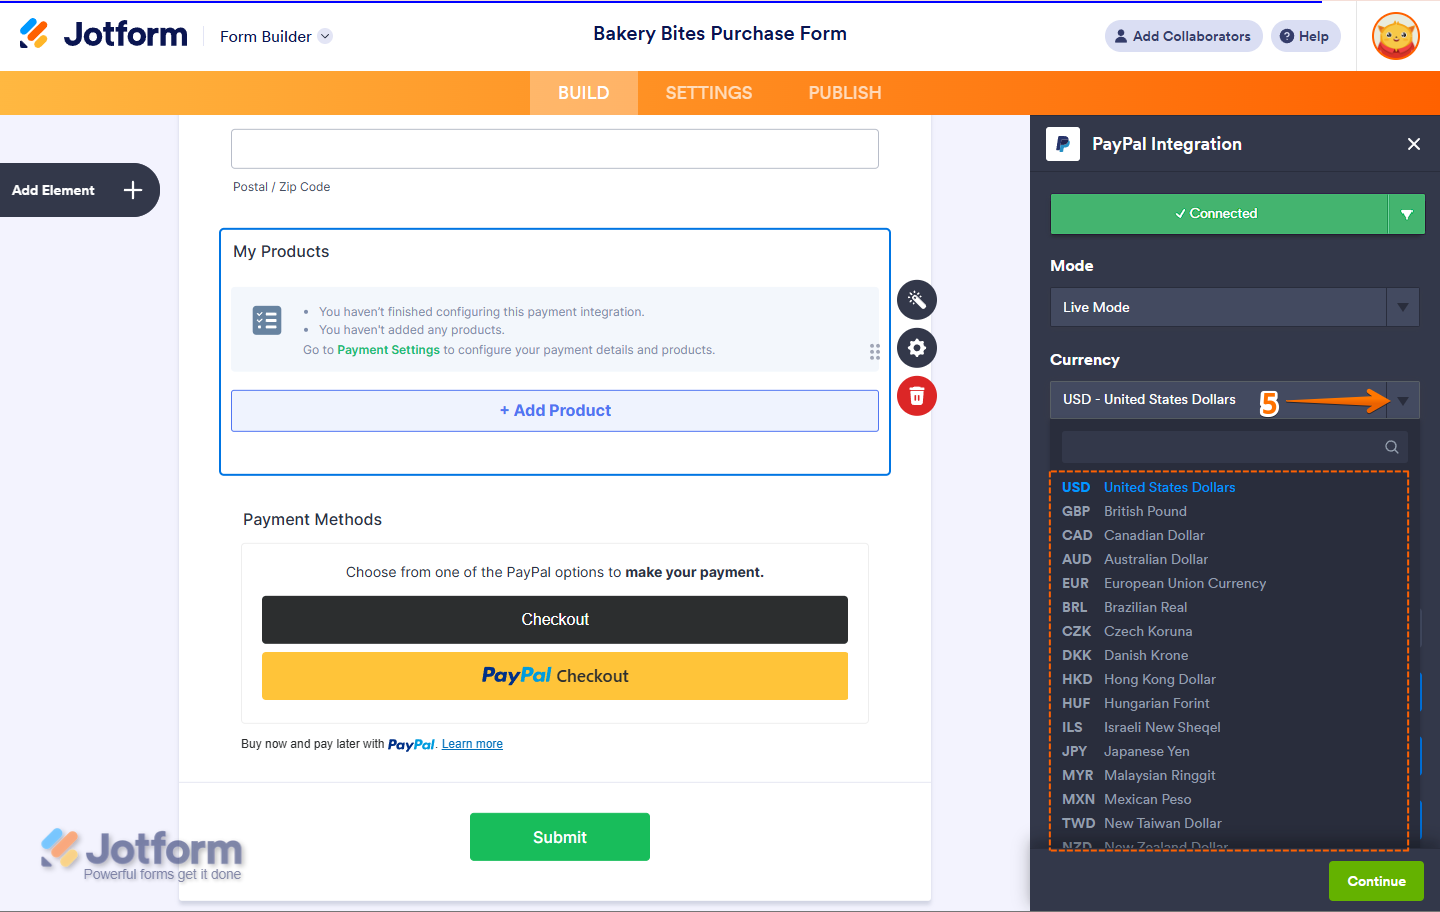Open payment settings gear icon
This screenshot has height=912, width=1440.
tap(917, 348)
